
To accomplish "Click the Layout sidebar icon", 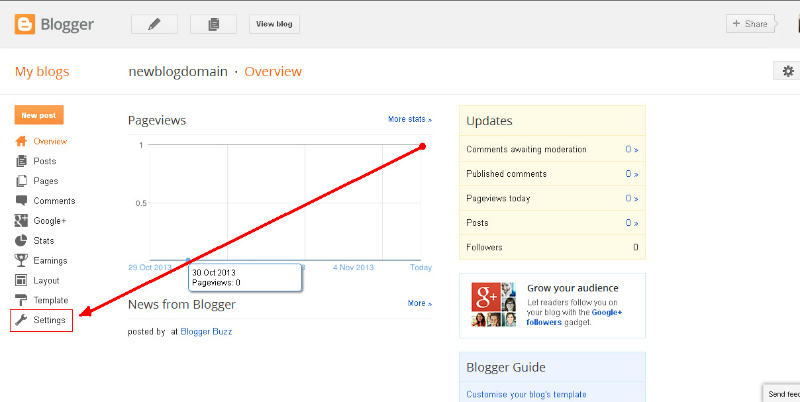I will tap(21, 281).
